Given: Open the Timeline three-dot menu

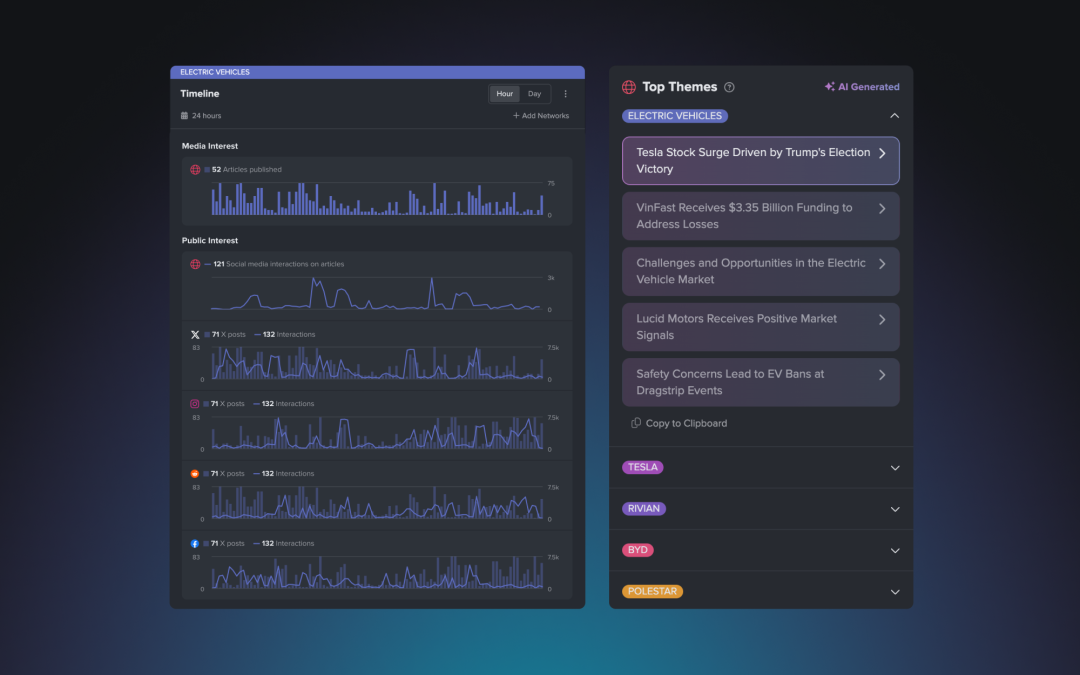Looking at the screenshot, I should coord(565,93).
